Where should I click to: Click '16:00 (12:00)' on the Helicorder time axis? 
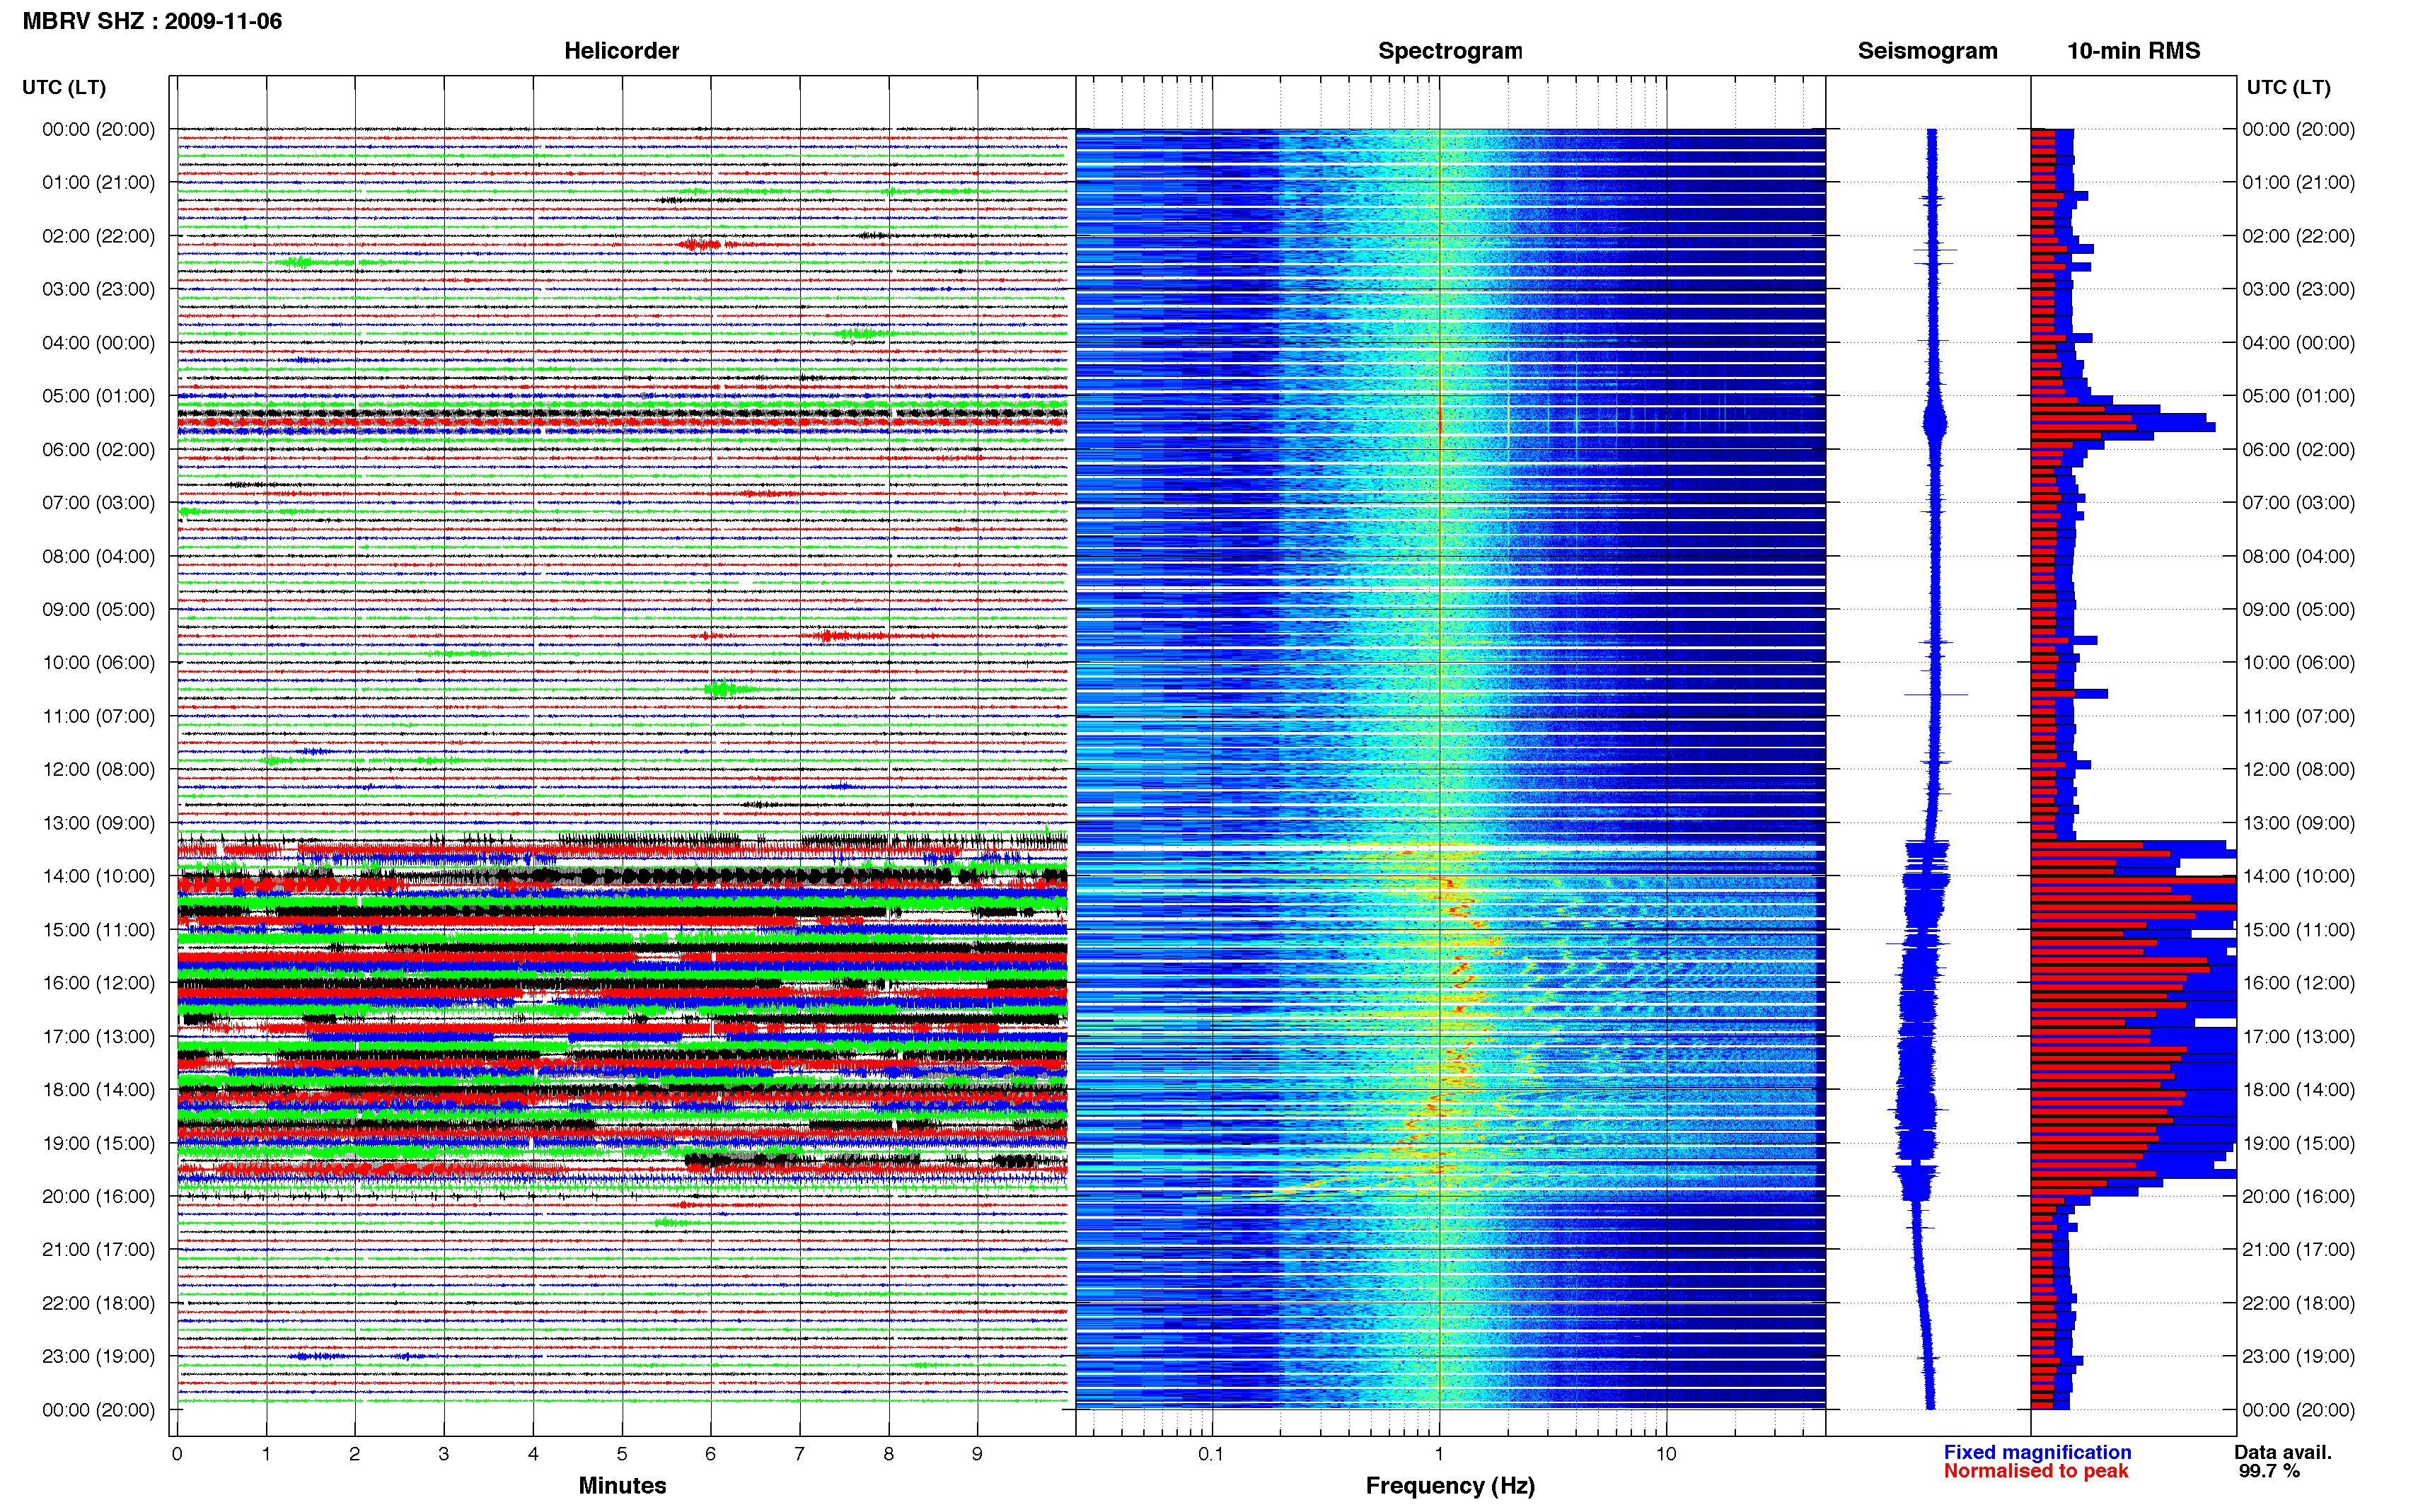(x=98, y=983)
